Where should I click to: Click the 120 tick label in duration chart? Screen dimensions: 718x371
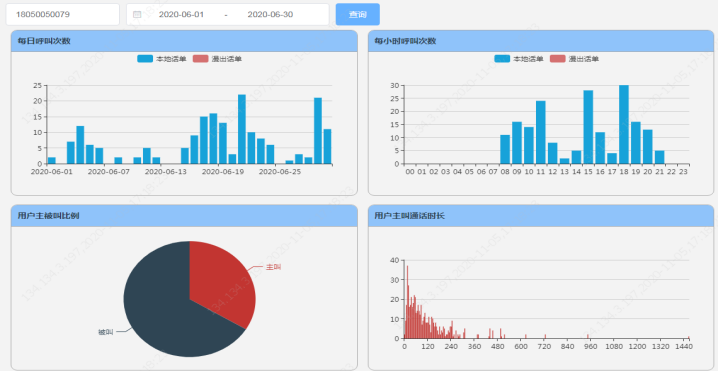pos(427,346)
